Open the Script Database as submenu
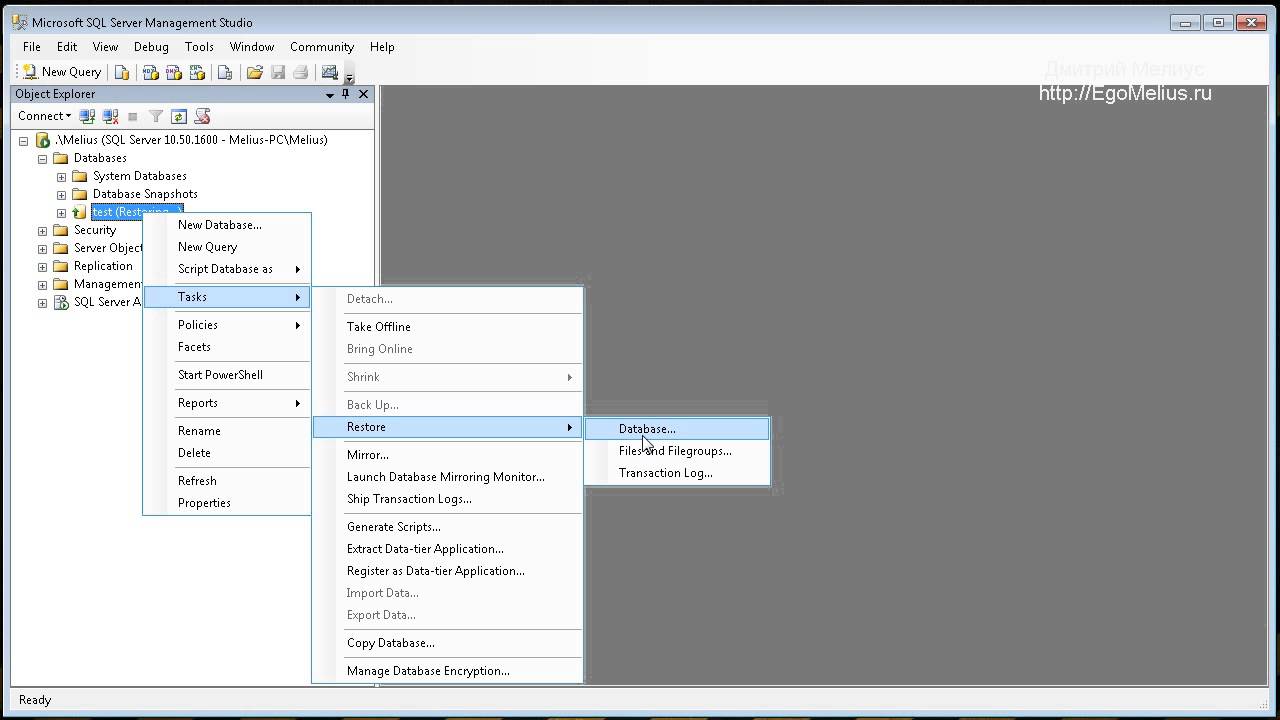Image resolution: width=1280 pixels, height=720 pixels. point(227,269)
